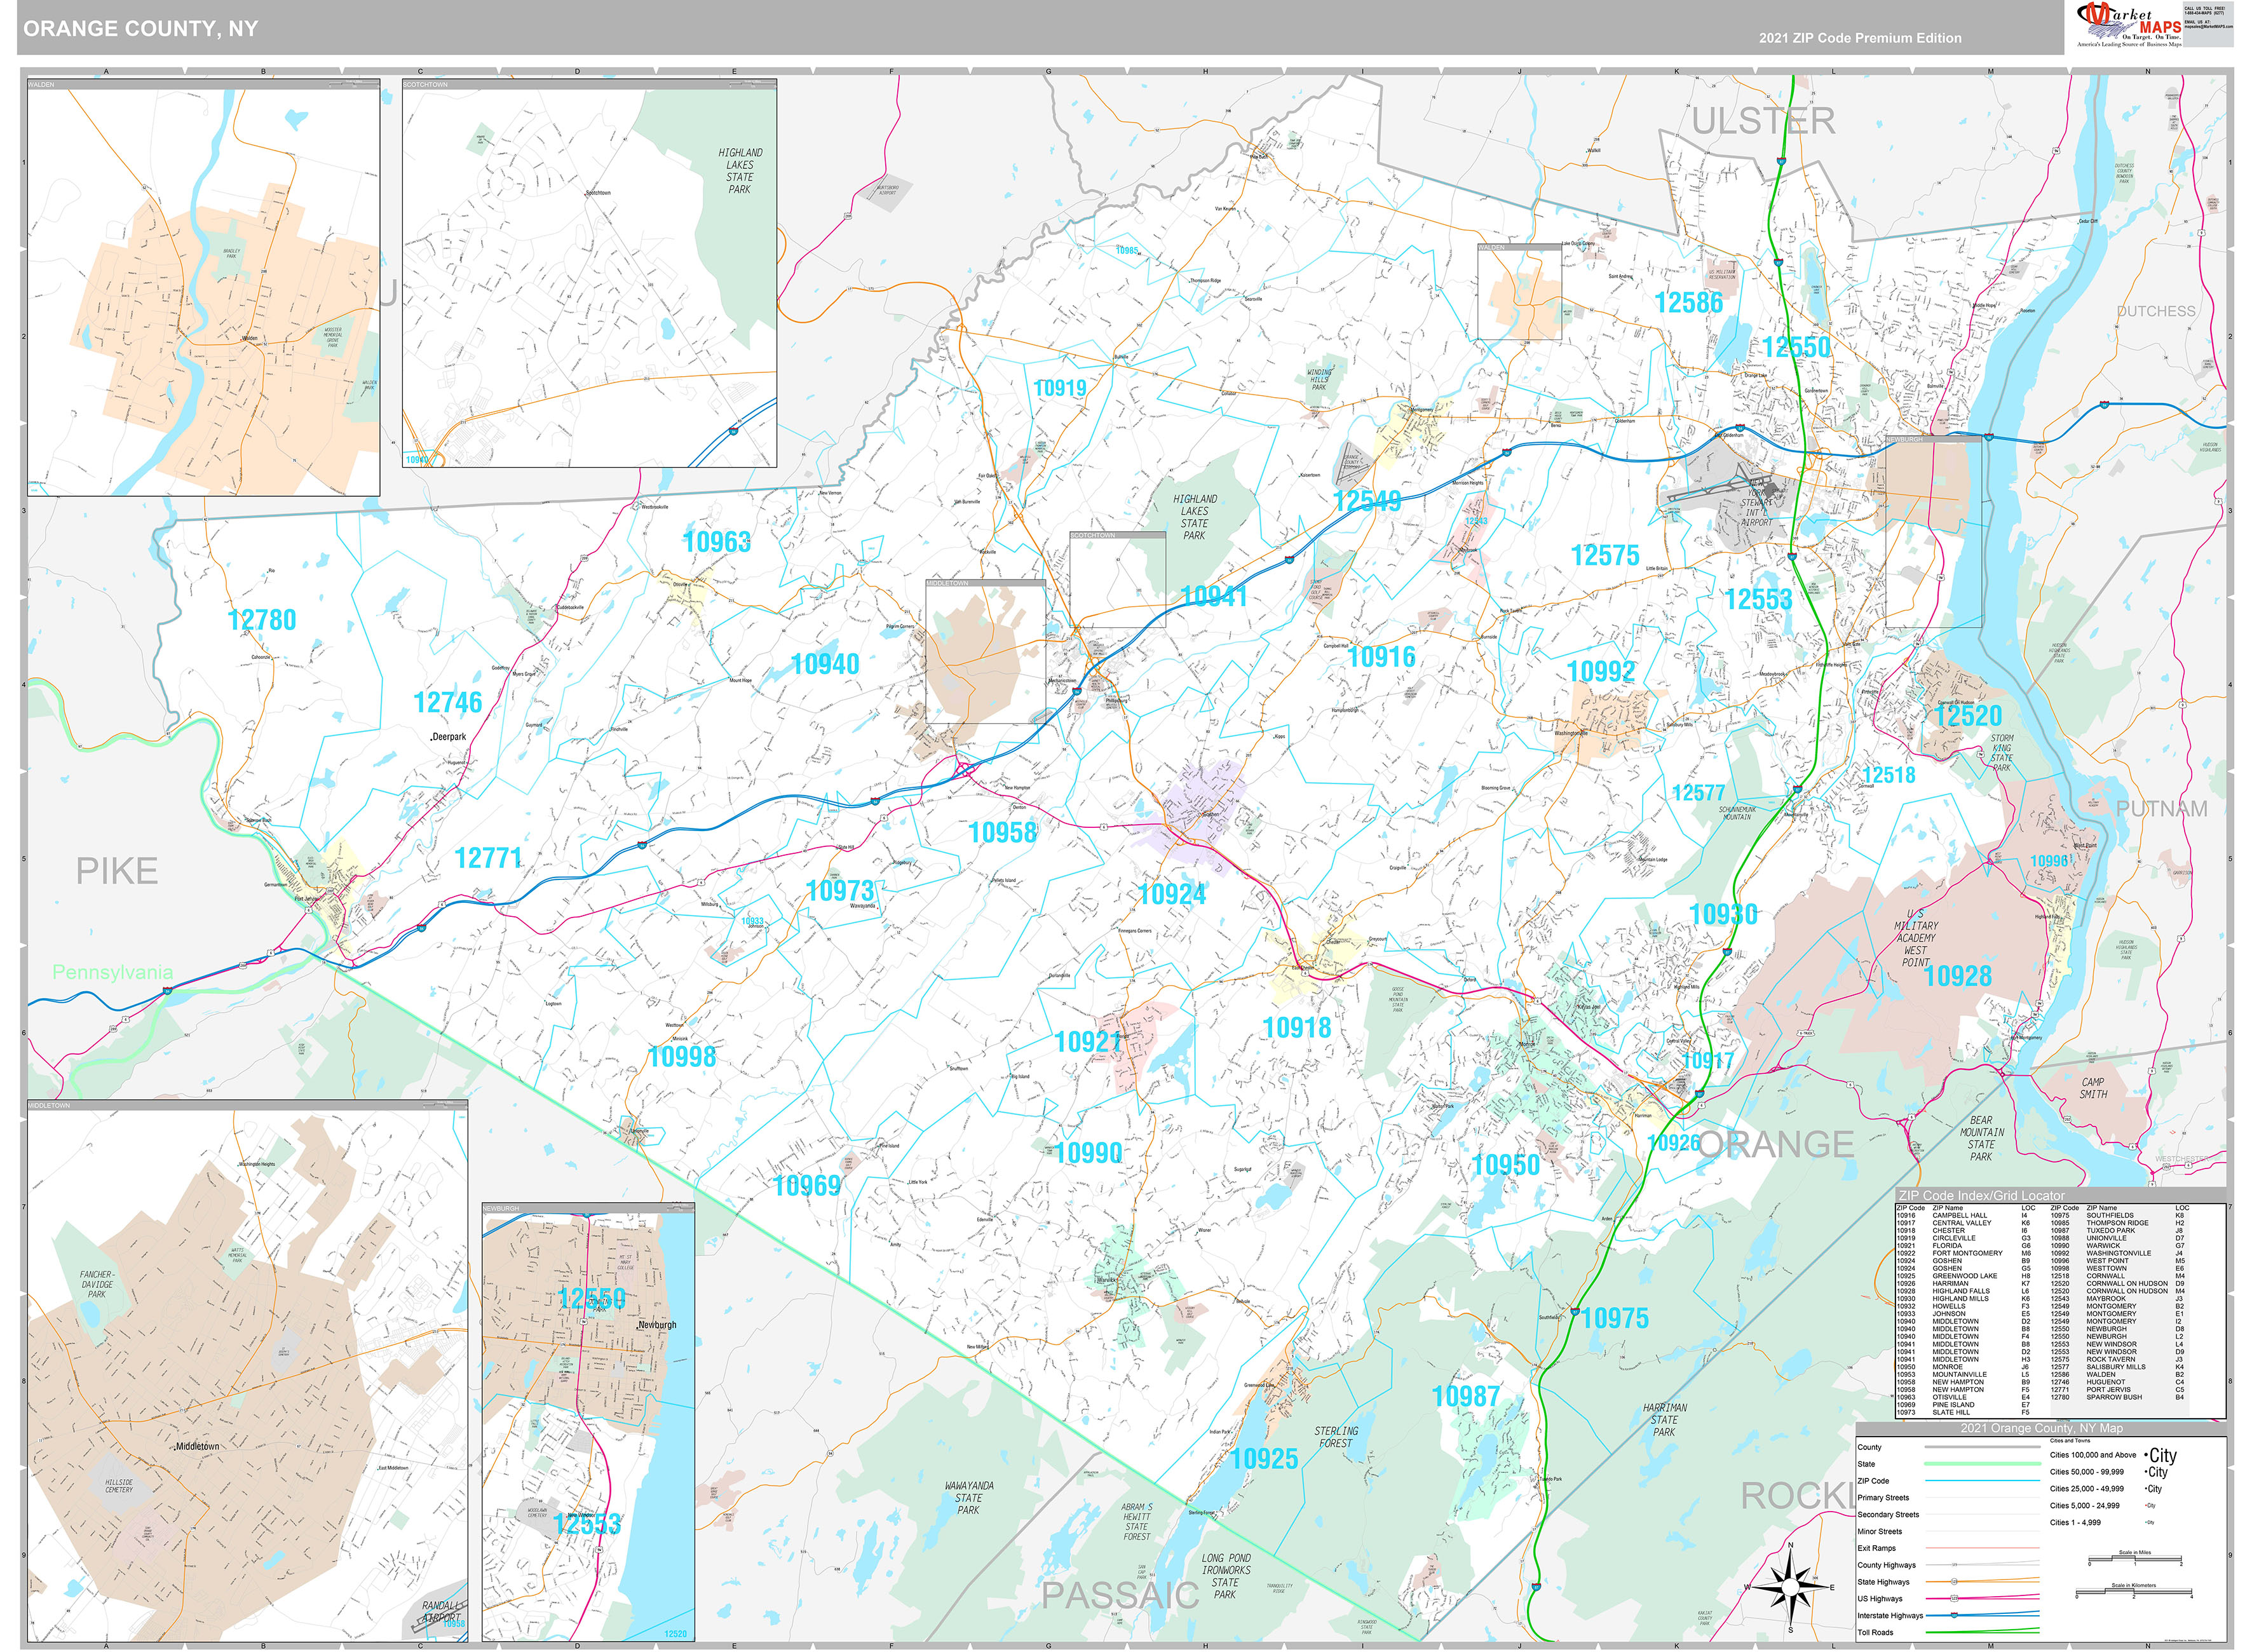Viewport: 2245px width, 1652px height.
Task: Click the Wawayanda State Park label
Action: (969, 1498)
